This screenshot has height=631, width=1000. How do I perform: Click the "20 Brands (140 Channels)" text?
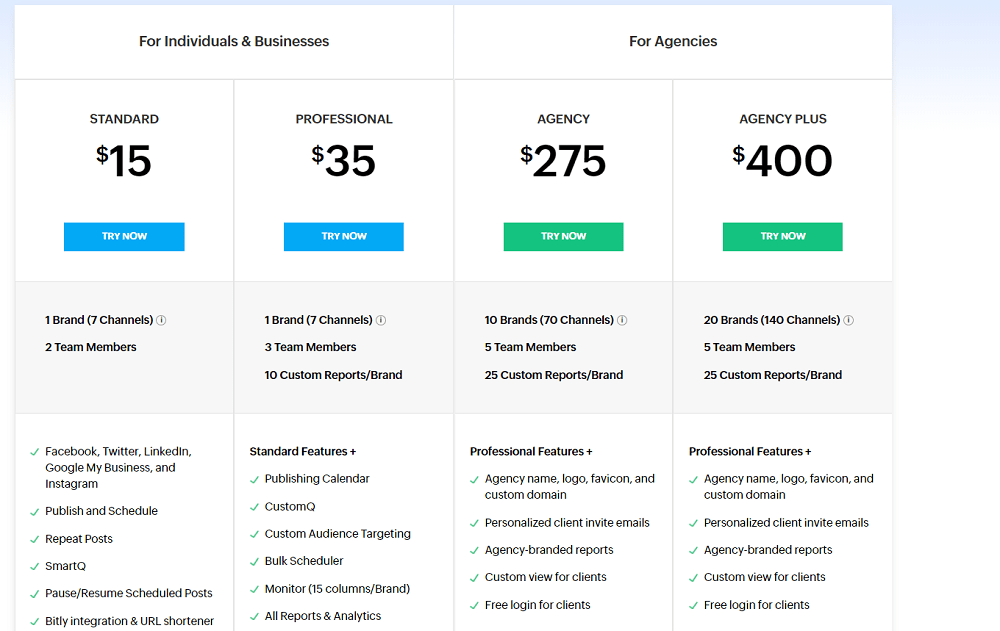pos(772,320)
